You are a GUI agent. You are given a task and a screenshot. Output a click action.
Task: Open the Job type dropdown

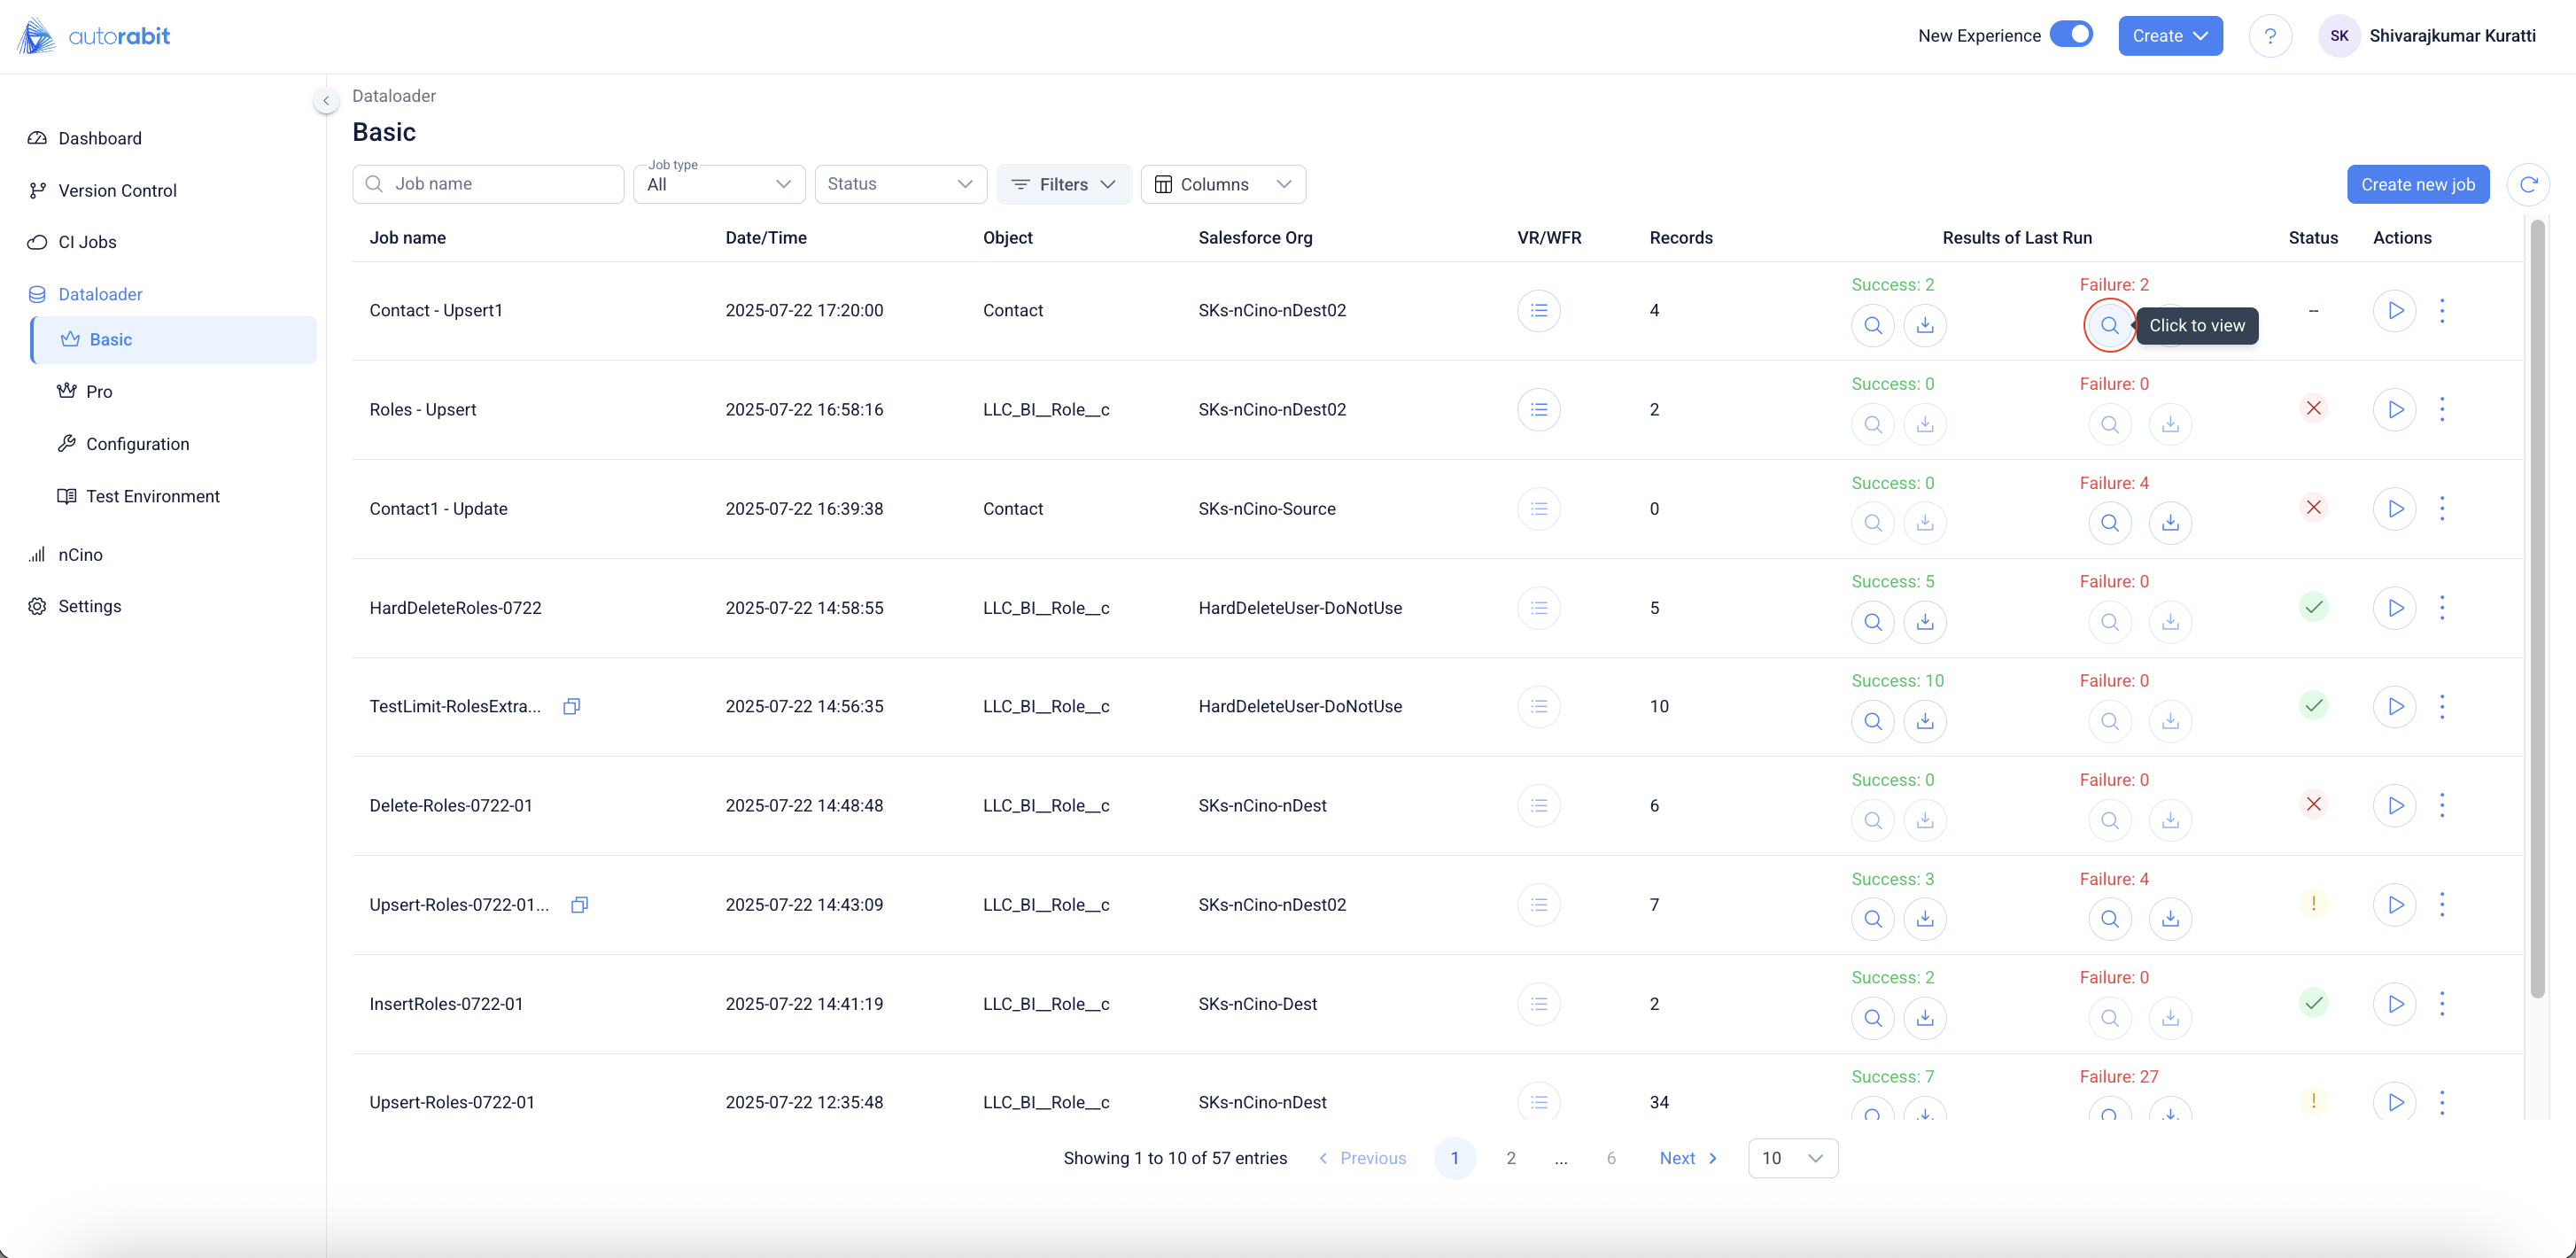point(718,184)
